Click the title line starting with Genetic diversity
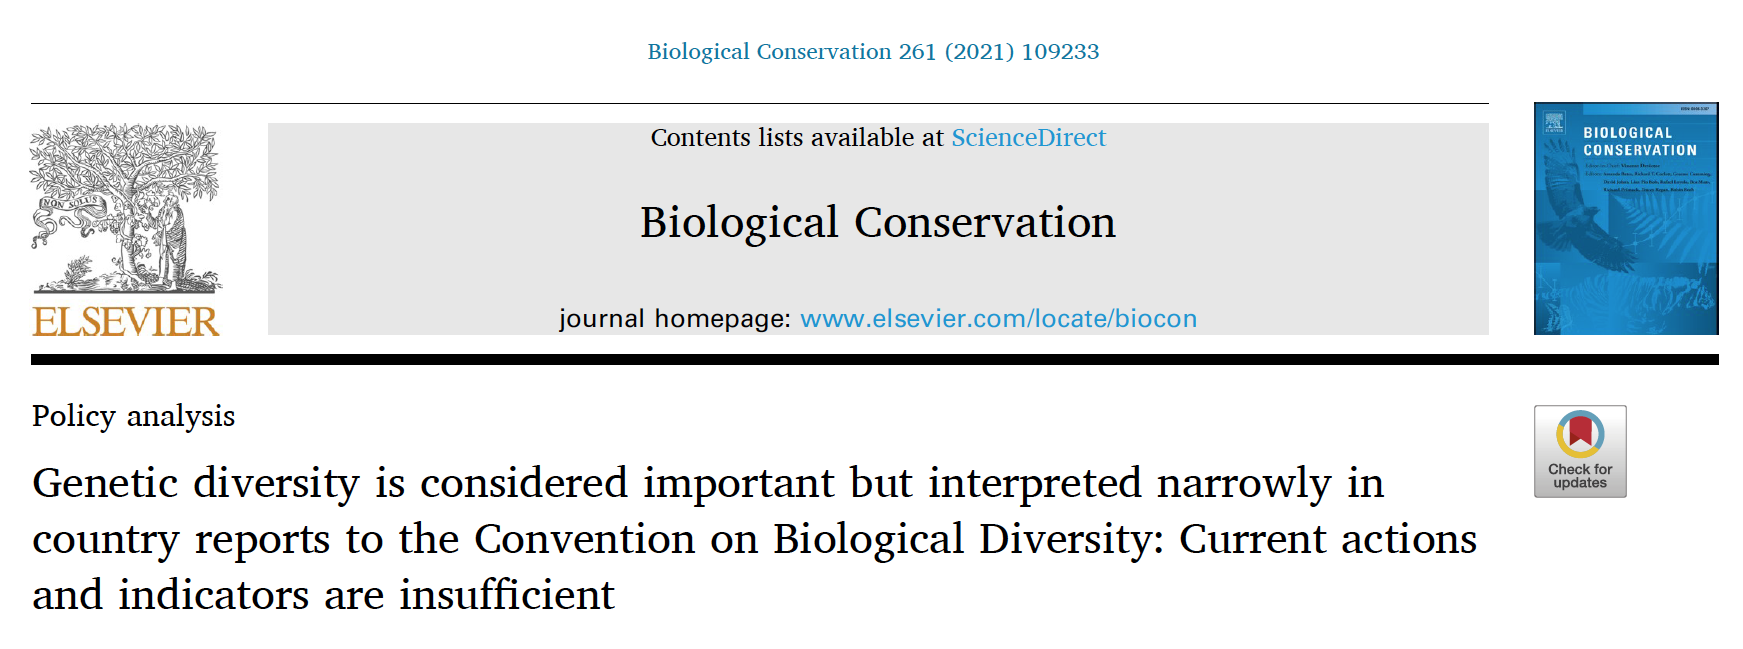The height and width of the screenshot is (649, 1743). [708, 483]
